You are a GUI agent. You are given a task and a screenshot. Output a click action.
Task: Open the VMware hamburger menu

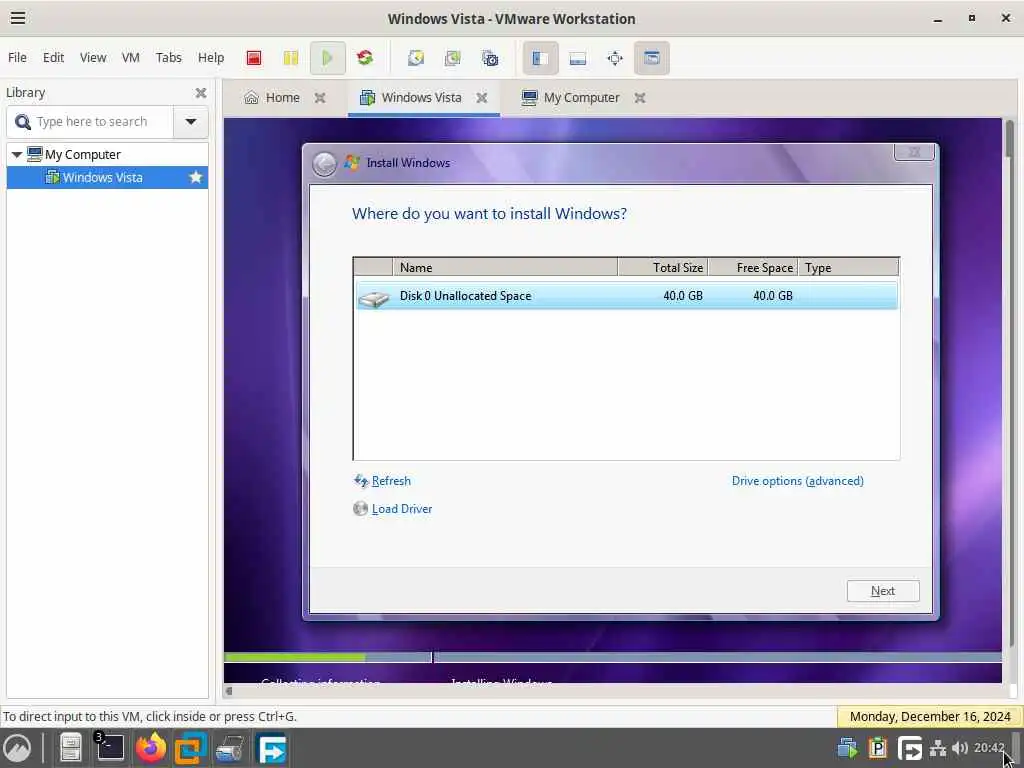(18, 18)
